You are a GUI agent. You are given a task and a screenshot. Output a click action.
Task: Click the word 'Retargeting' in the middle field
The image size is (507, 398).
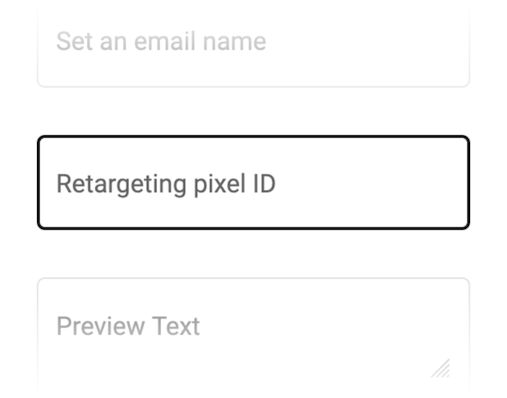coord(121,185)
